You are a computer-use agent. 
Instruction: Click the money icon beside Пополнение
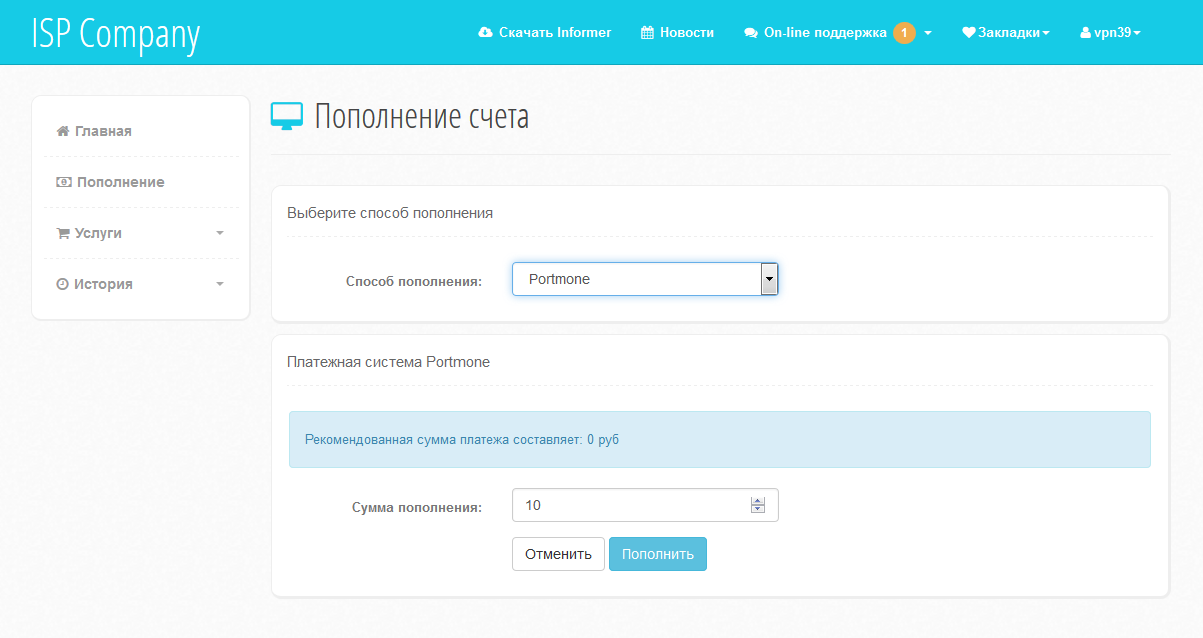pyautogui.click(x=64, y=182)
